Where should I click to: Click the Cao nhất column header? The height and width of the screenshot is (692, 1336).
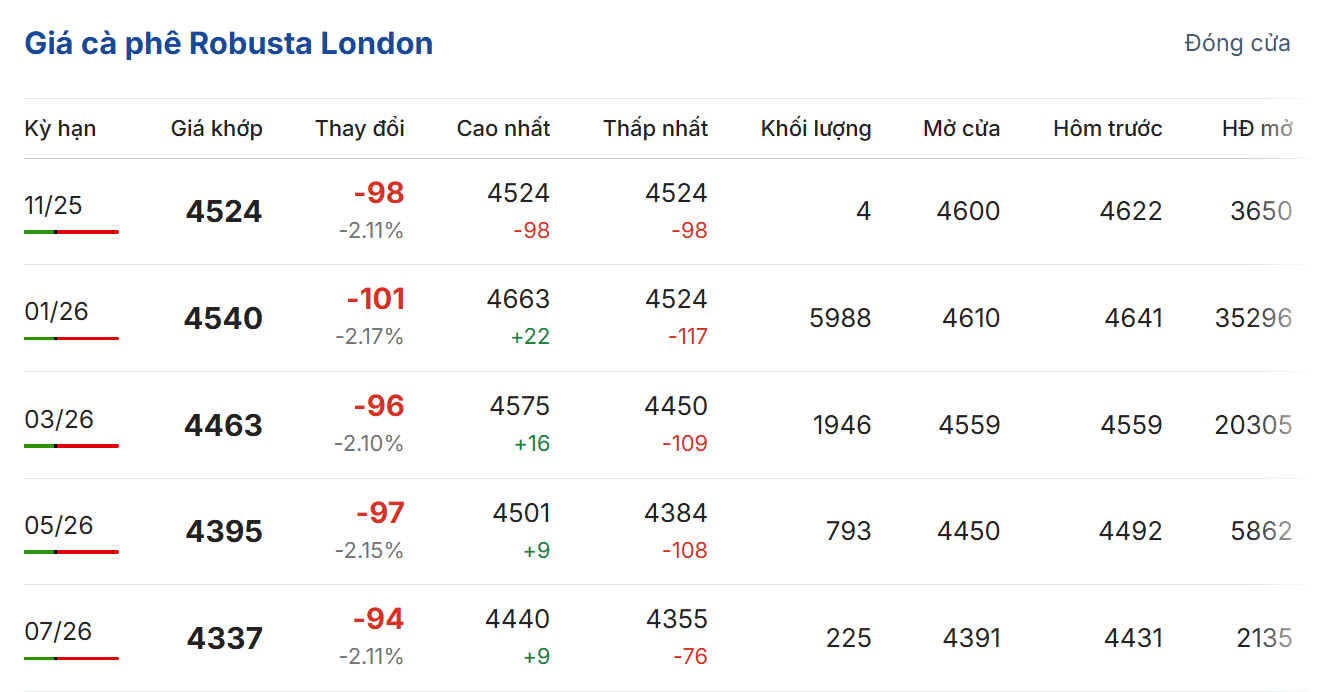(503, 129)
